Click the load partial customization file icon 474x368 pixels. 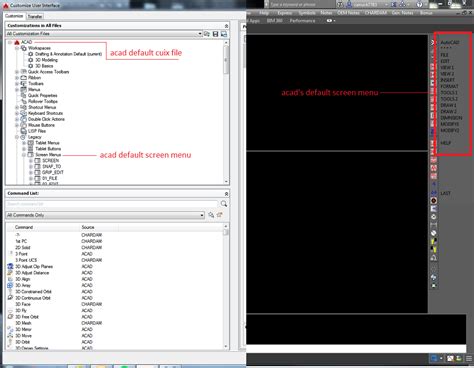coord(207,34)
